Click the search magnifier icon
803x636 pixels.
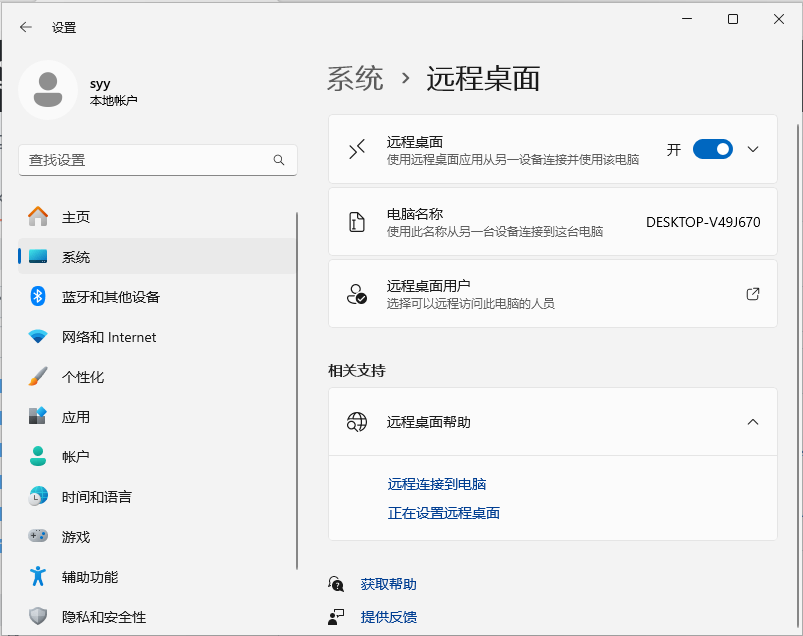click(279, 160)
